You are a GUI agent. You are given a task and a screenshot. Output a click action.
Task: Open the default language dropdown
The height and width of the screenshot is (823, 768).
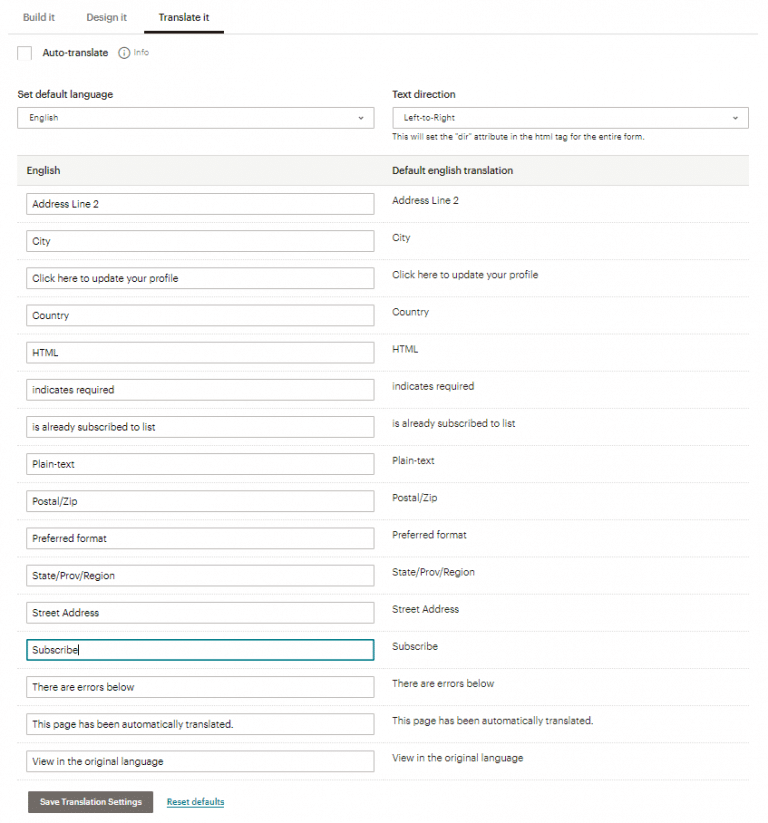[195, 117]
